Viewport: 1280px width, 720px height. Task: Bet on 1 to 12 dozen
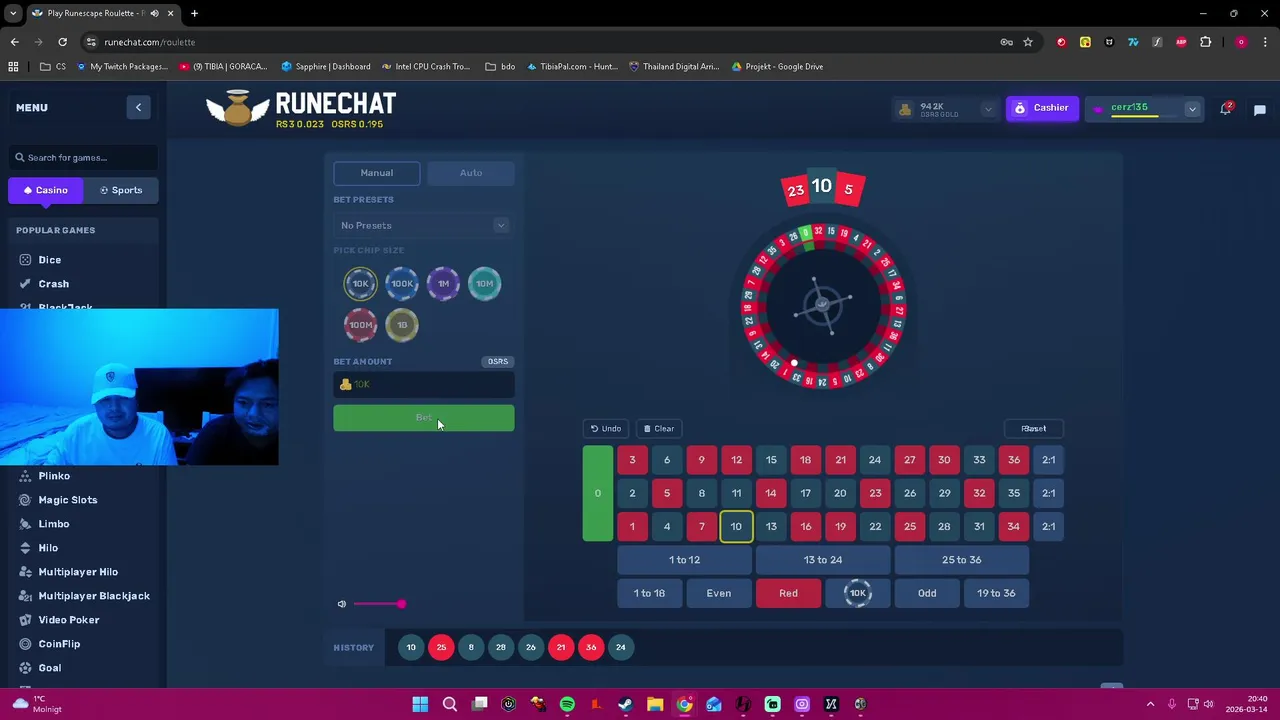(x=684, y=560)
